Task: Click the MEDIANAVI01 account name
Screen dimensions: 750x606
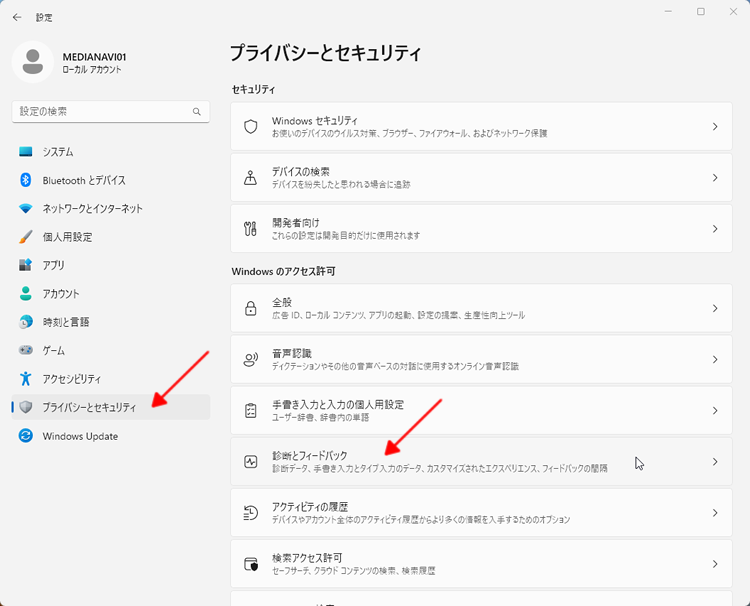Action: click(94, 57)
